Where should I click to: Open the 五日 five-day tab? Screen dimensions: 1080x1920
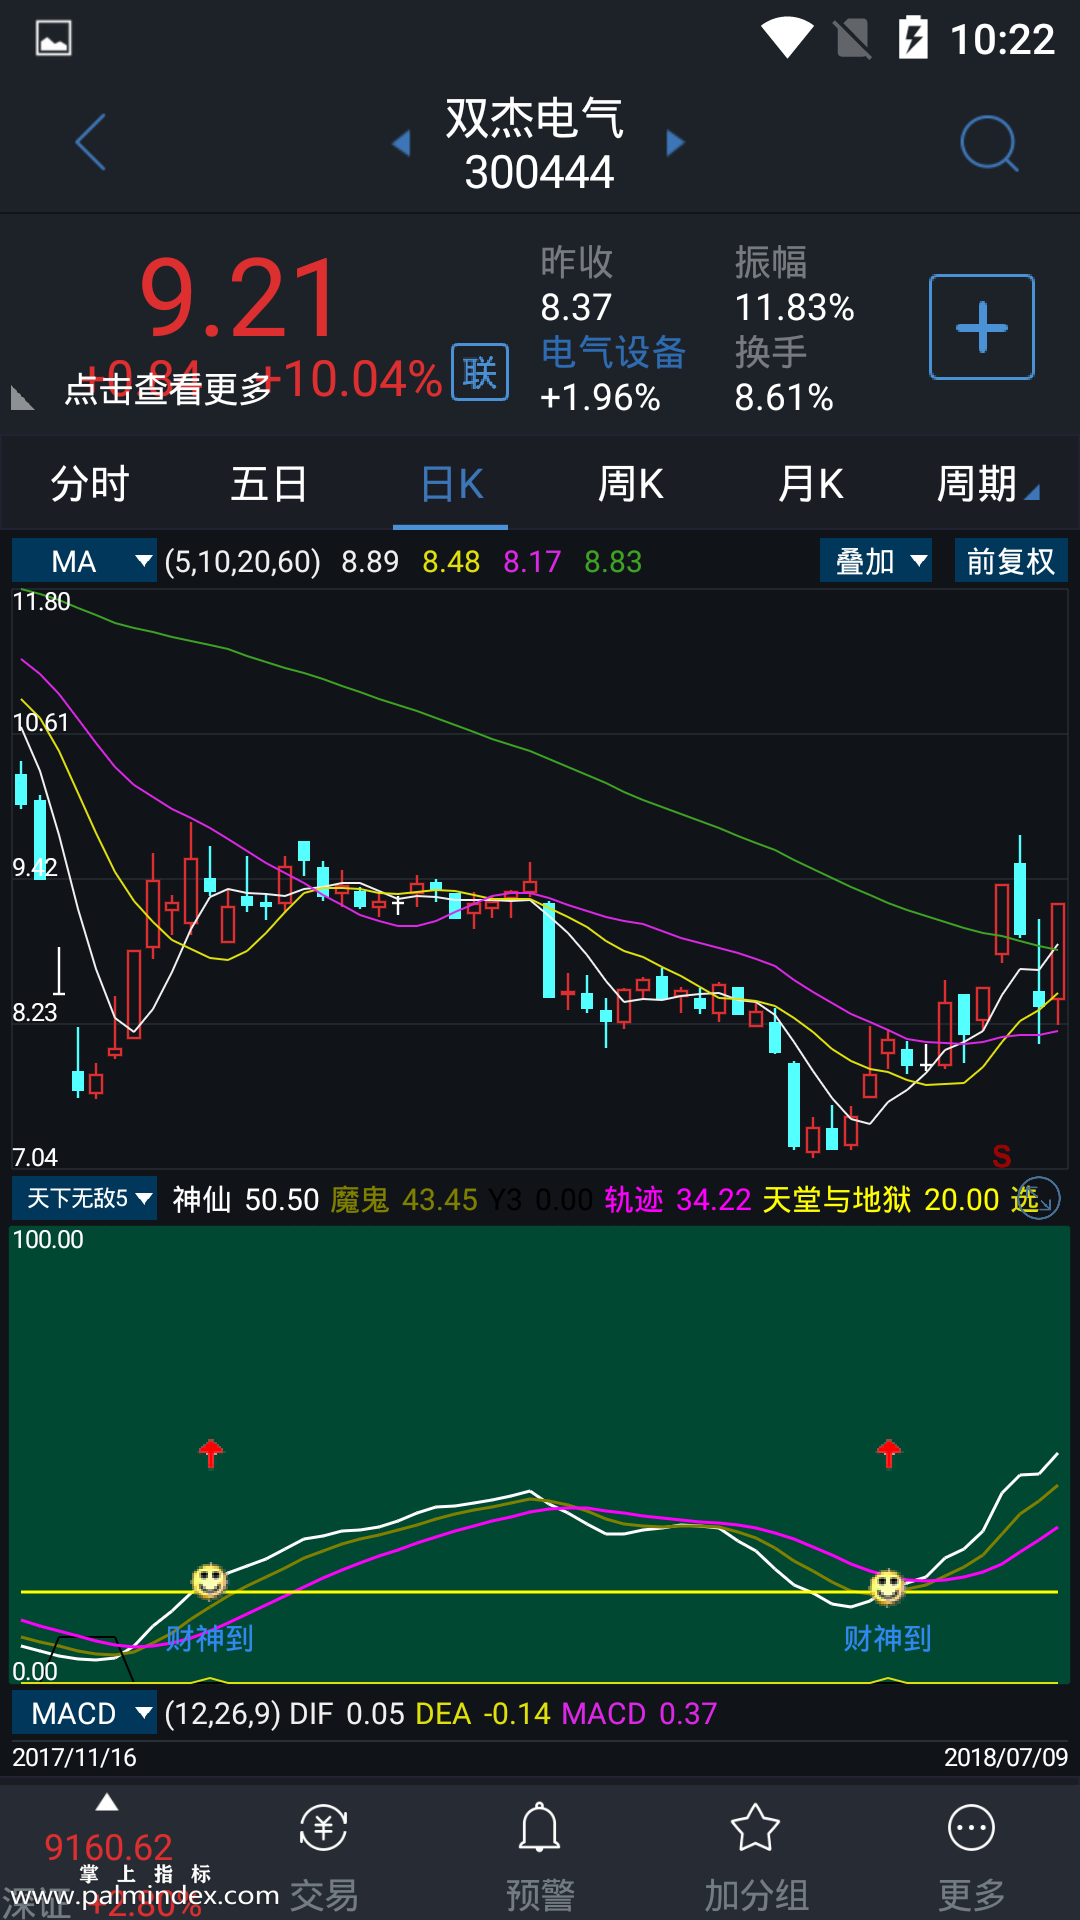pos(269,484)
